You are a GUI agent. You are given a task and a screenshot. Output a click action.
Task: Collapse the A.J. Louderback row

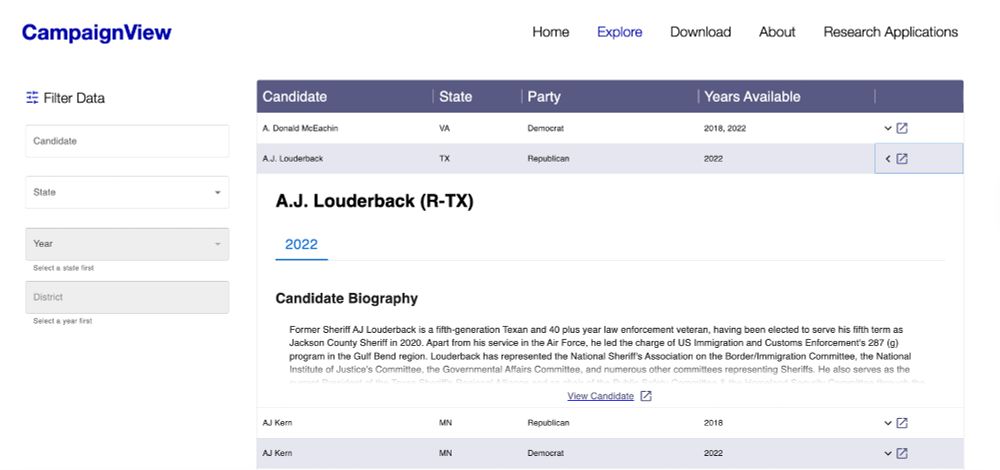tap(888, 159)
